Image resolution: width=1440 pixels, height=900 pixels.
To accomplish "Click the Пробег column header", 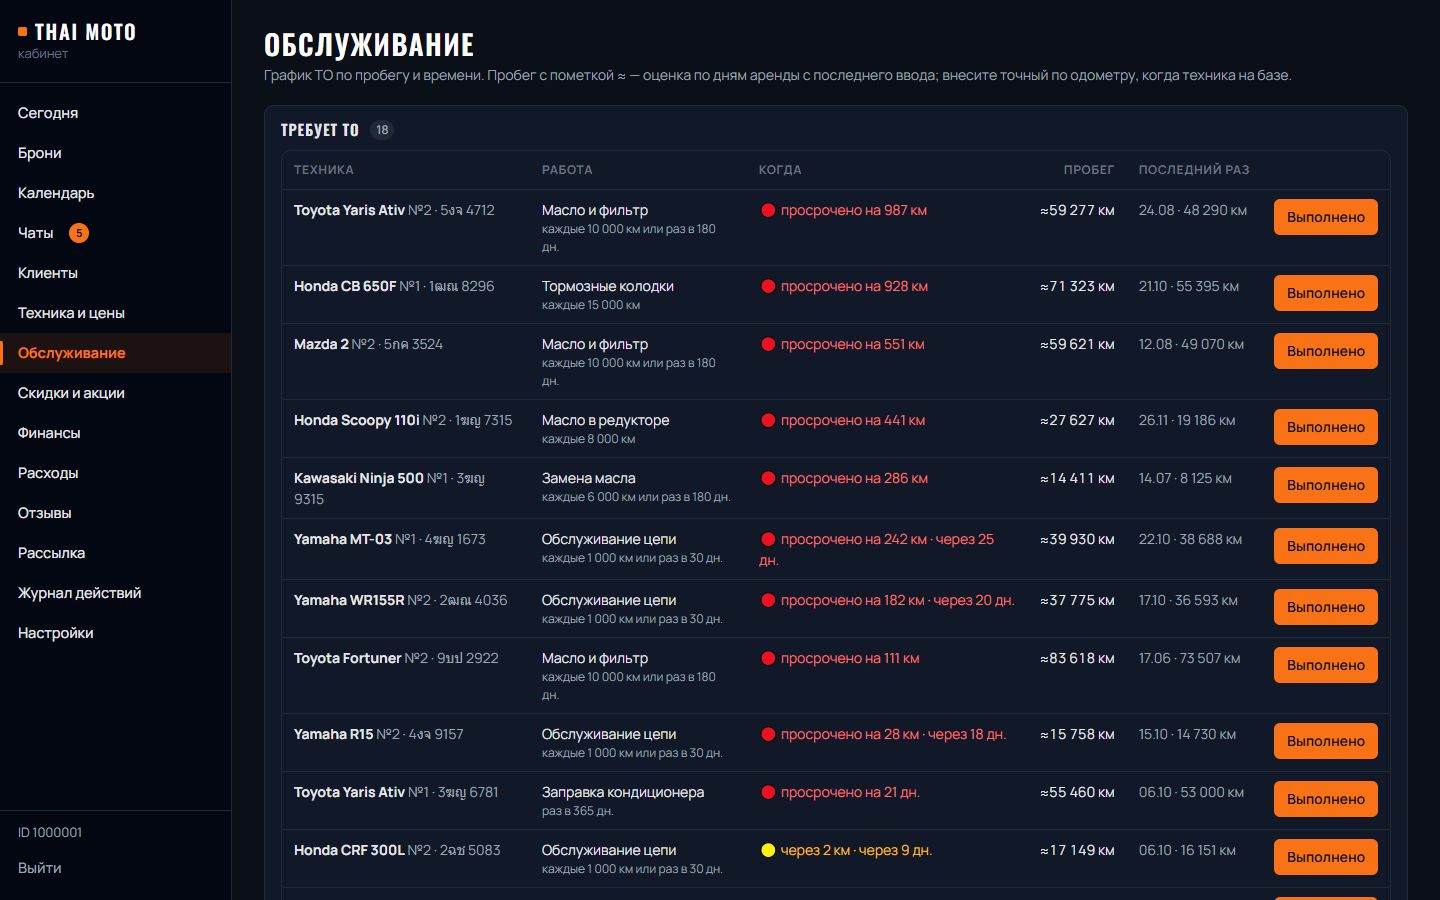I will point(1089,170).
